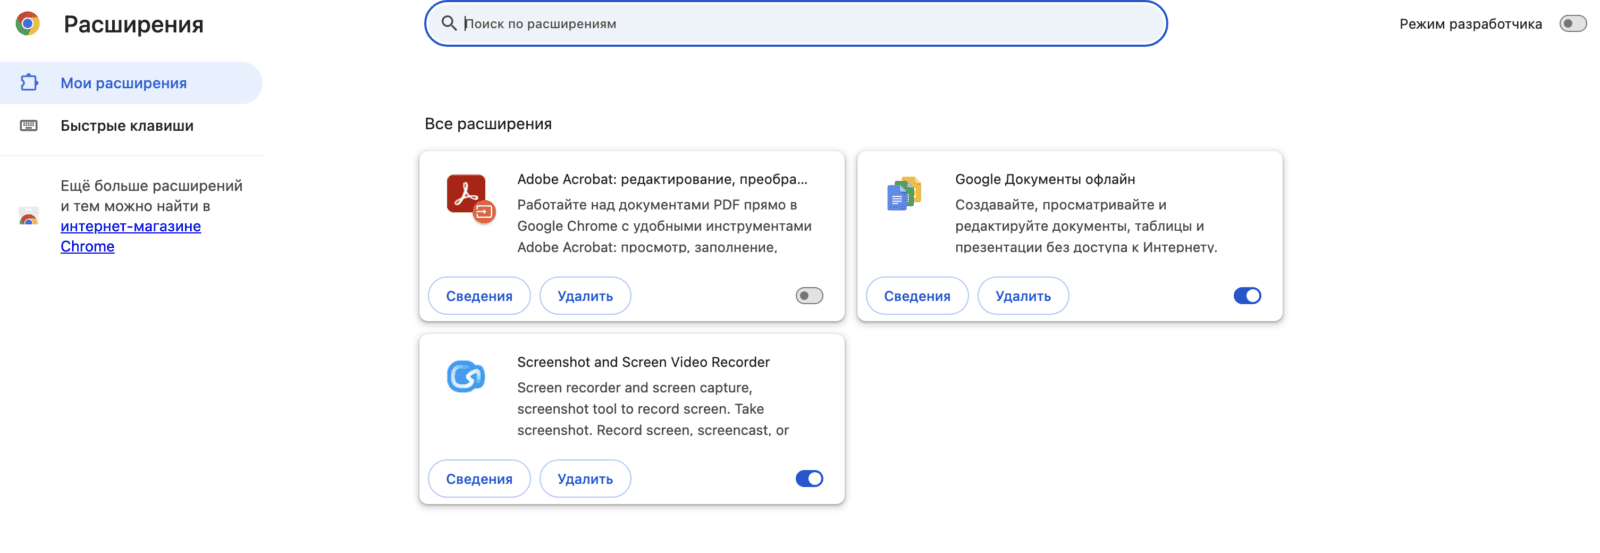The image size is (1600, 553).
Task: Open the Мои расширения section
Action: point(124,83)
